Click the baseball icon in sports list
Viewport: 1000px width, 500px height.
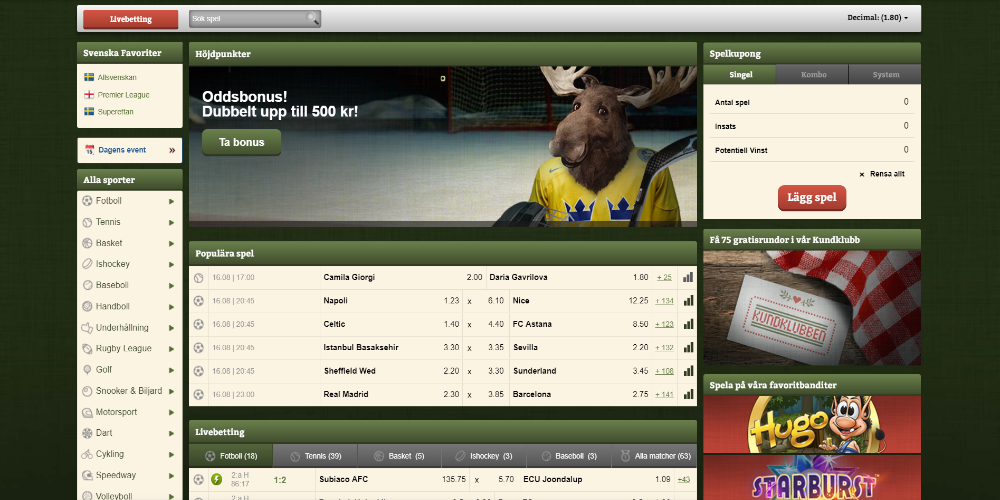click(87, 285)
